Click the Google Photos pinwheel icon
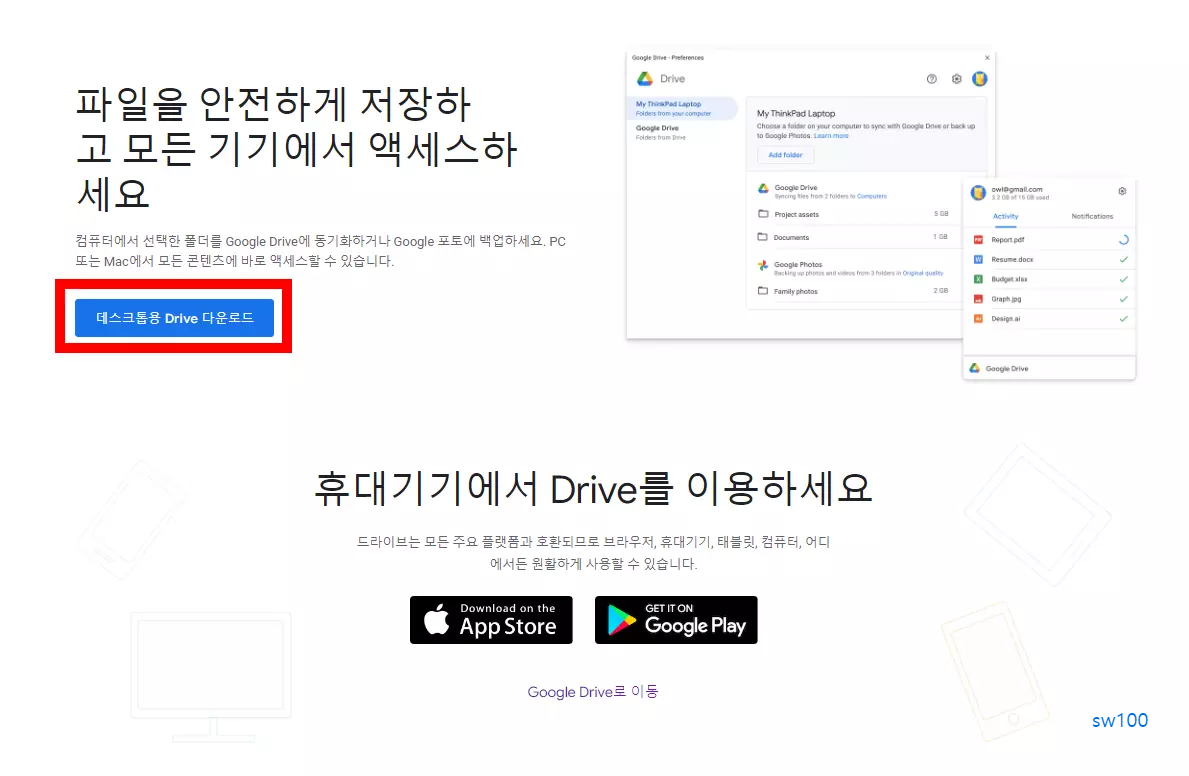 coord(762,264)
